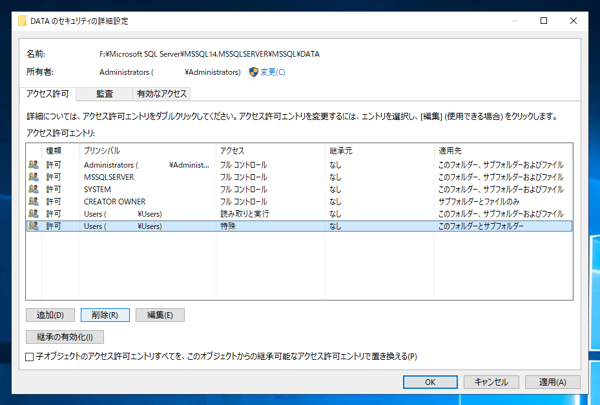Click the 編集(E) button

pyautogui.click(x=160, y=315)
